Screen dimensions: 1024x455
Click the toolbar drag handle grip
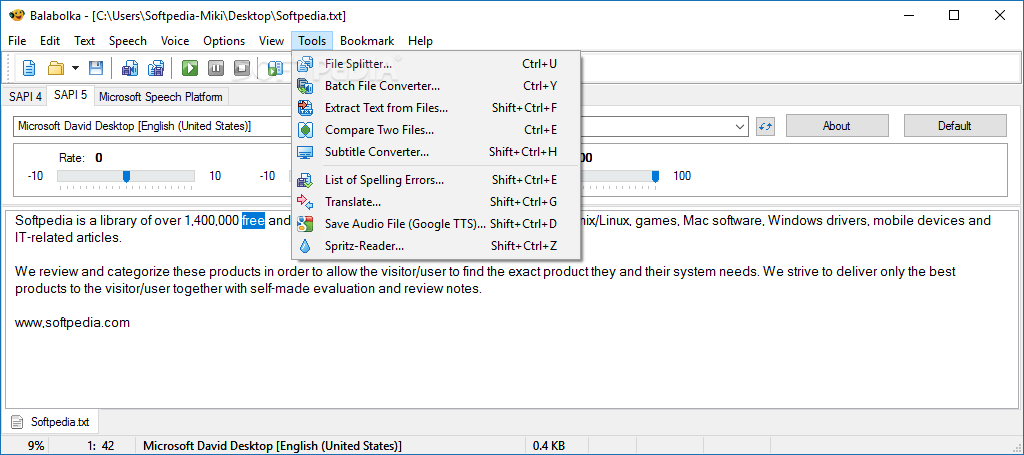tap(9, 67)
